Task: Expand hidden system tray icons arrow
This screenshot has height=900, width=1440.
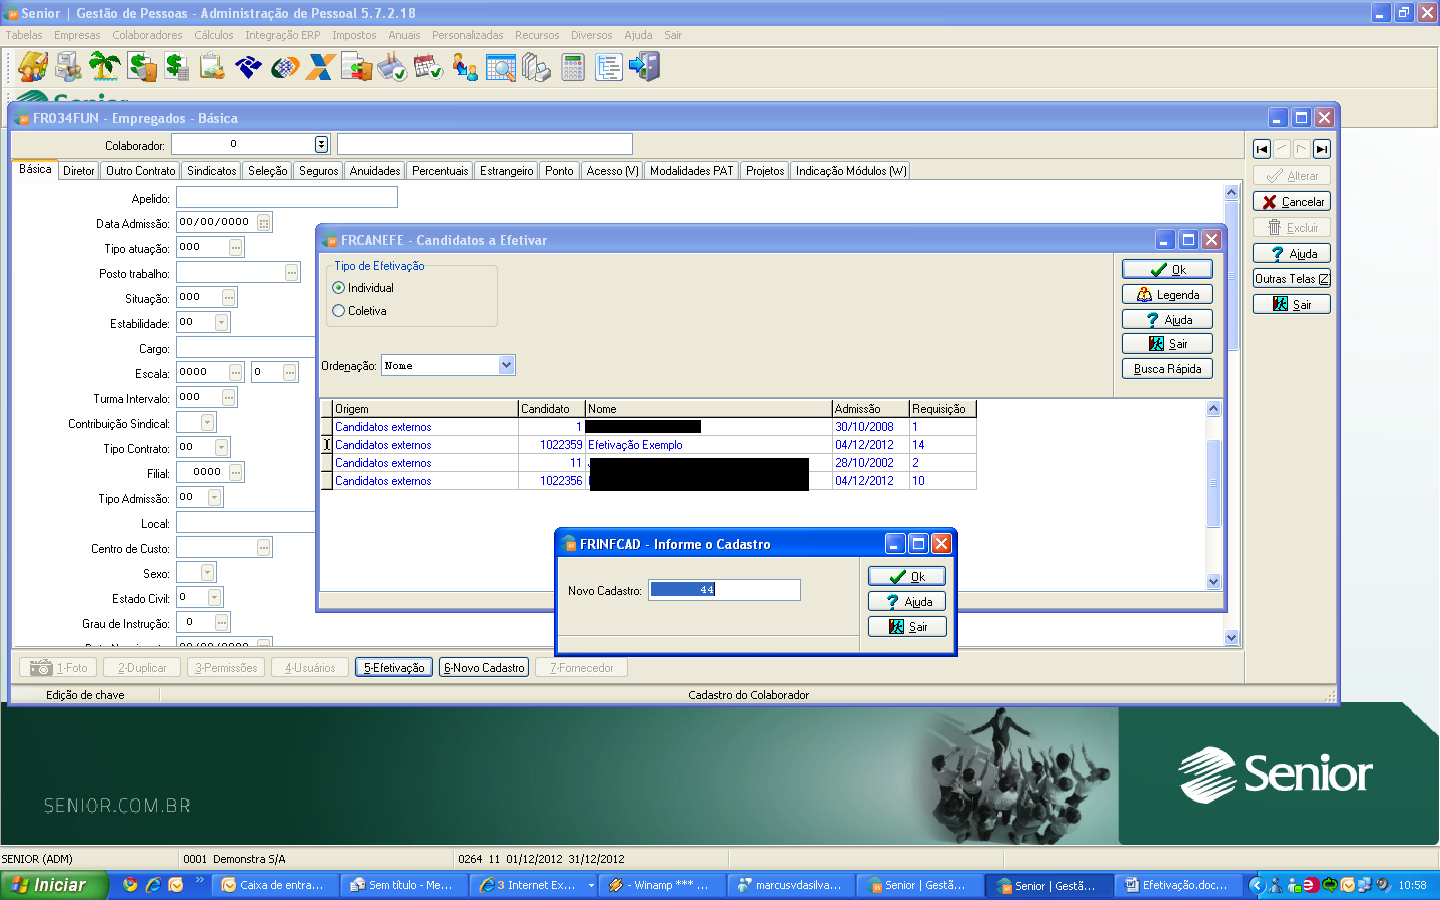Action: (x=1258, y=885)
